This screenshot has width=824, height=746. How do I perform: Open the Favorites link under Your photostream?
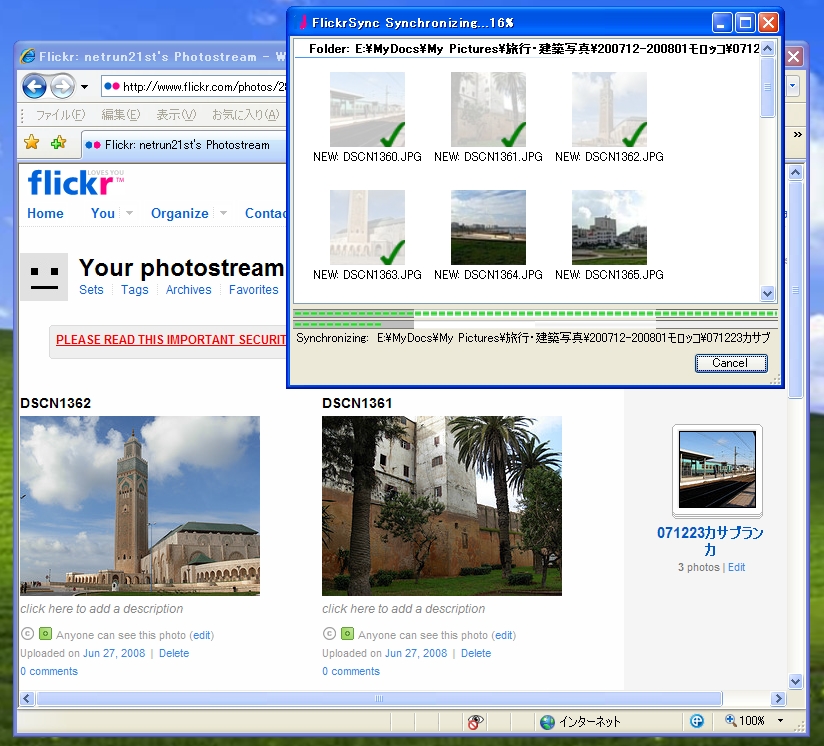pos(254,289)
